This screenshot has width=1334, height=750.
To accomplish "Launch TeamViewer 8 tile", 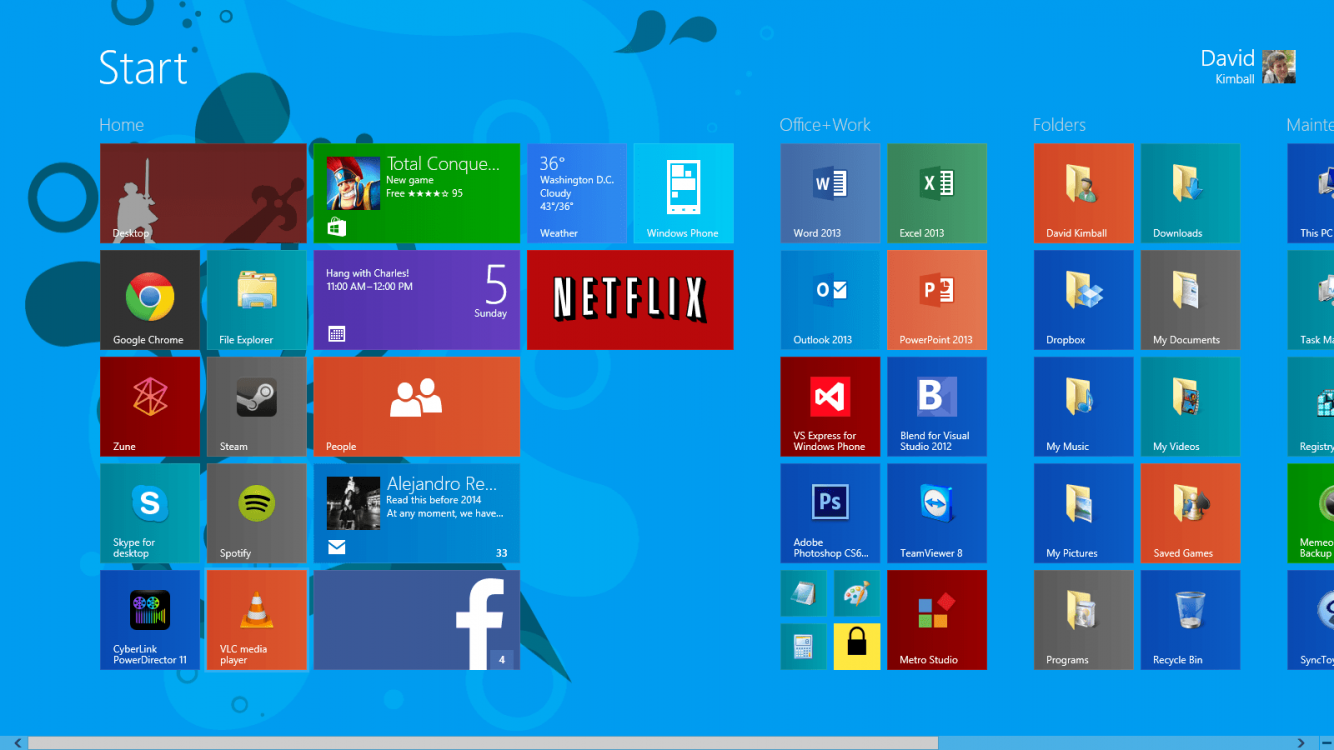I will [937, 513].
